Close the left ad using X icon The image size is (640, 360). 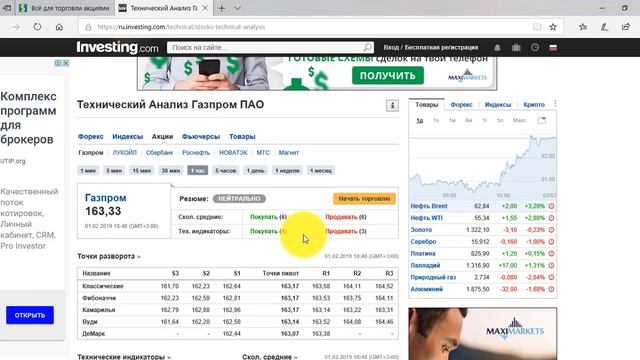pyautogui.click(x=66, y=63)
